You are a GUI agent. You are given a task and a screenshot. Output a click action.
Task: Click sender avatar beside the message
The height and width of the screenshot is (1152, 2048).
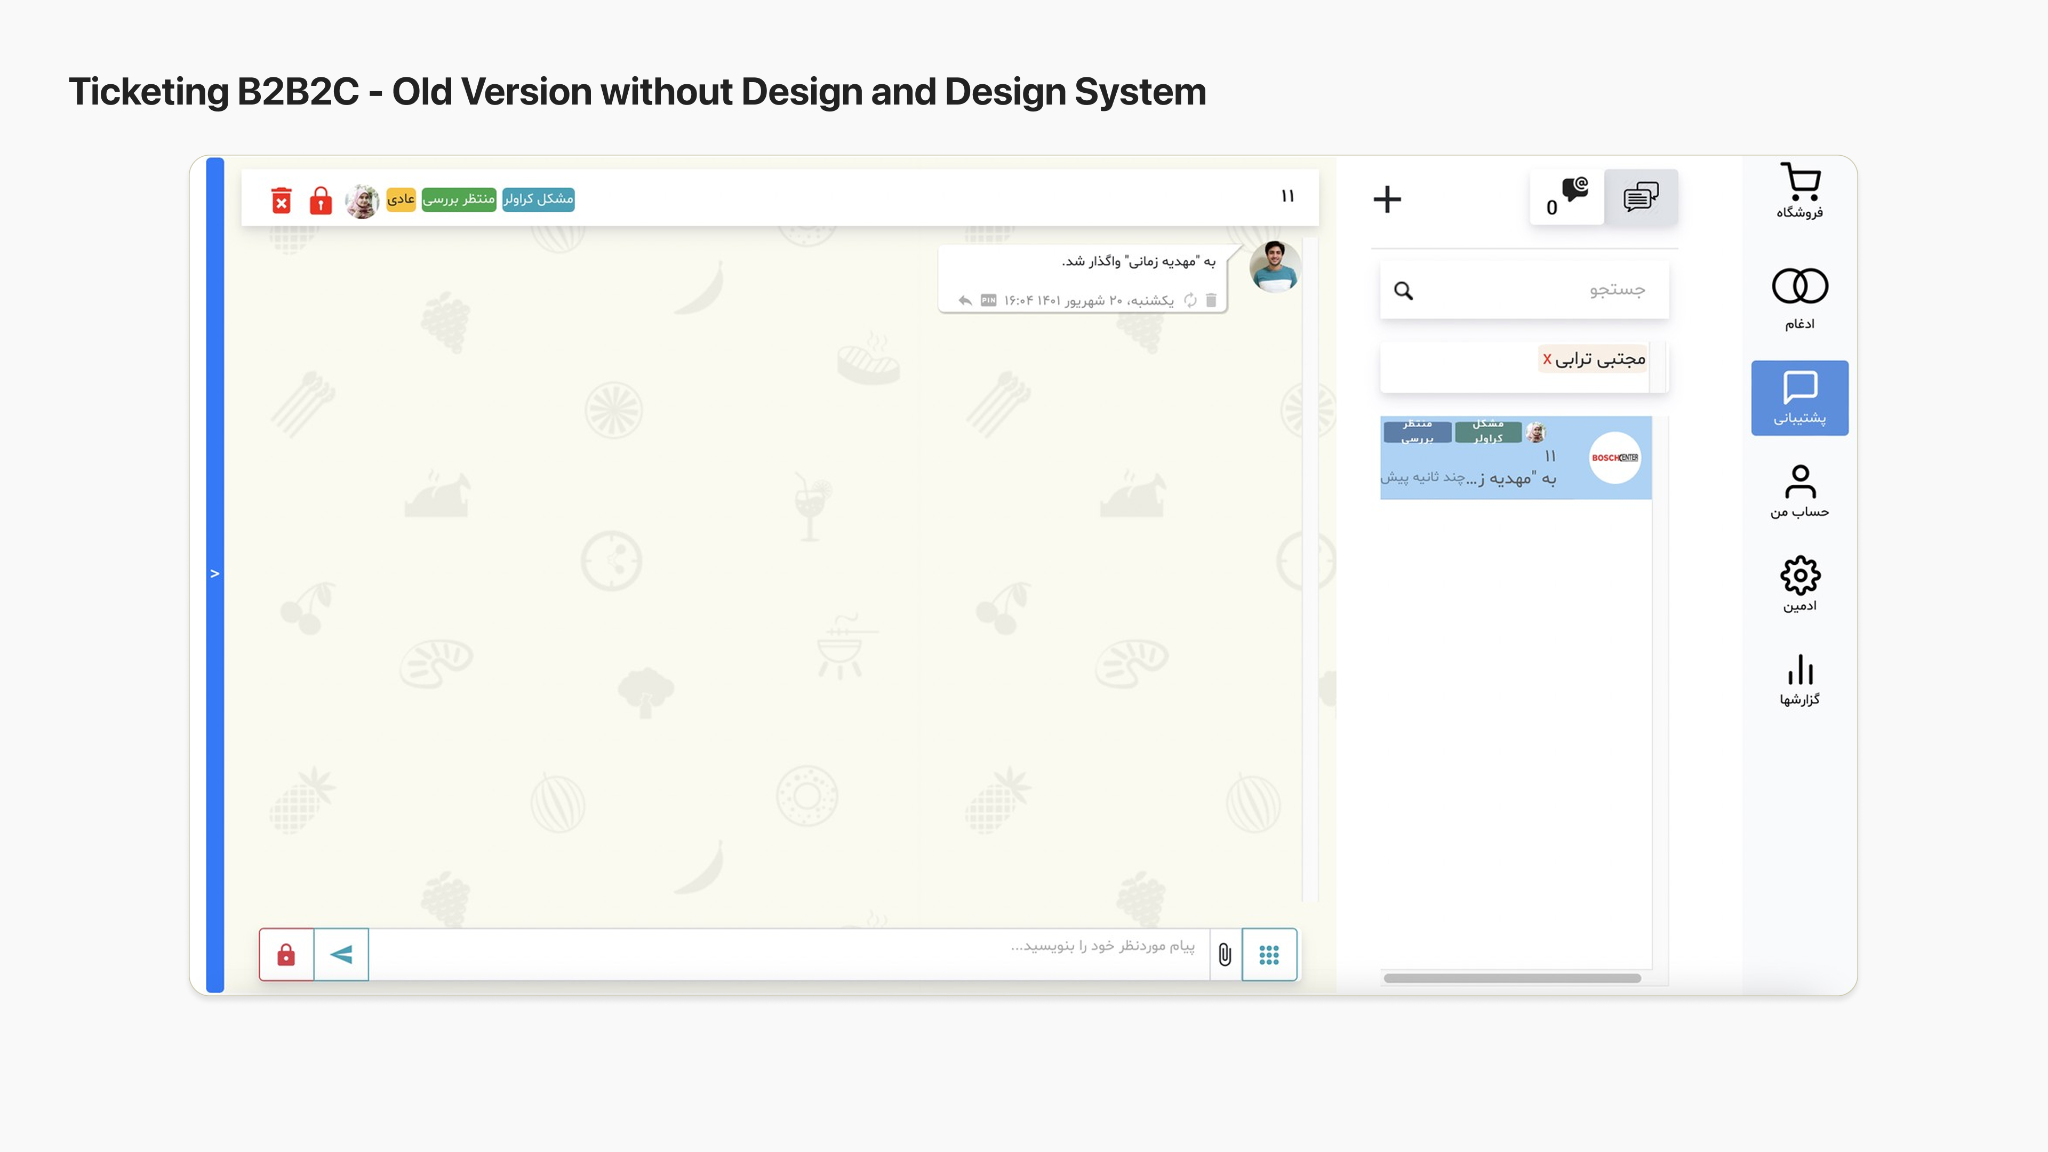point(1274,266)
